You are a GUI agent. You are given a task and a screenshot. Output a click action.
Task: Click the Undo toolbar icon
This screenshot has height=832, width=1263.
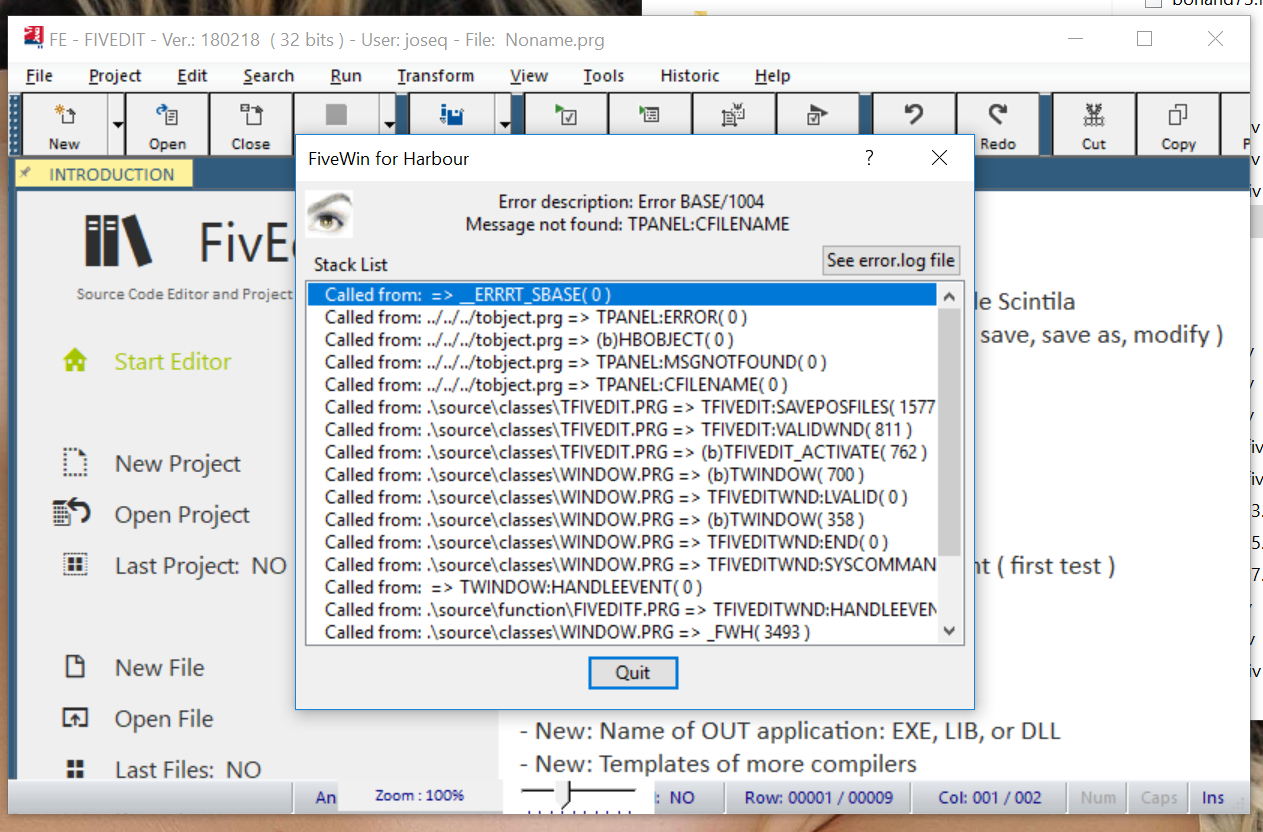(x=913, y=114)
